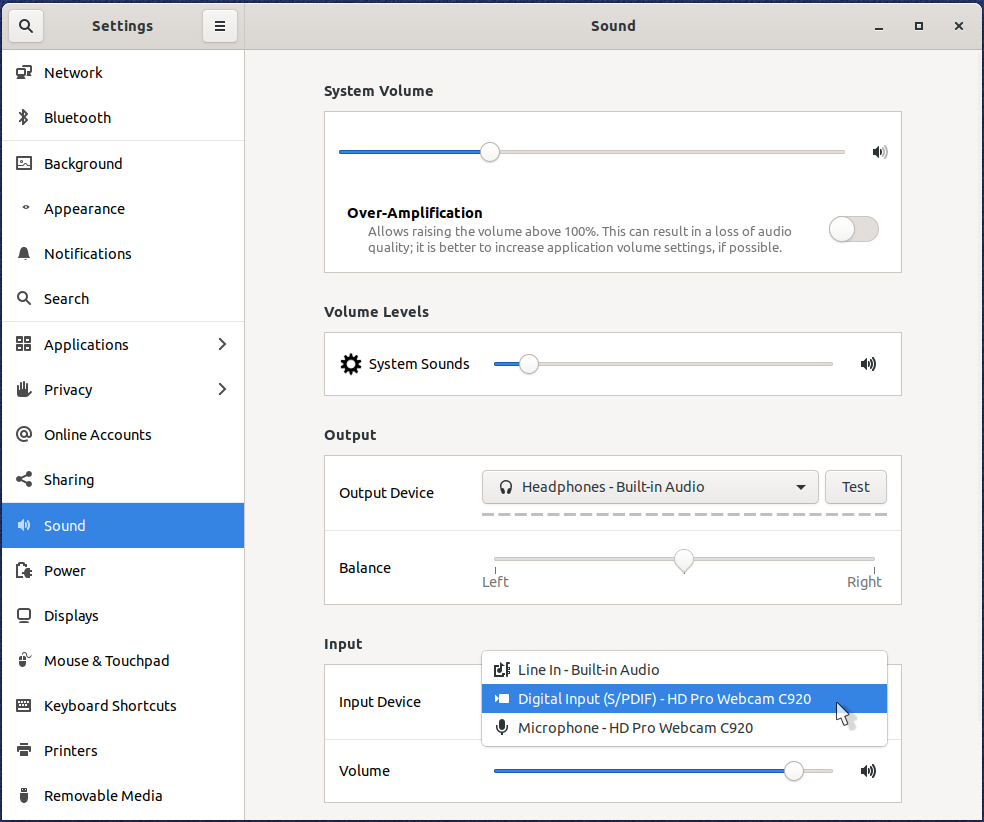Center the Balance slider handle
This screenshot has width=984, height=822.
pyautogui.click(x=684, y=560)
